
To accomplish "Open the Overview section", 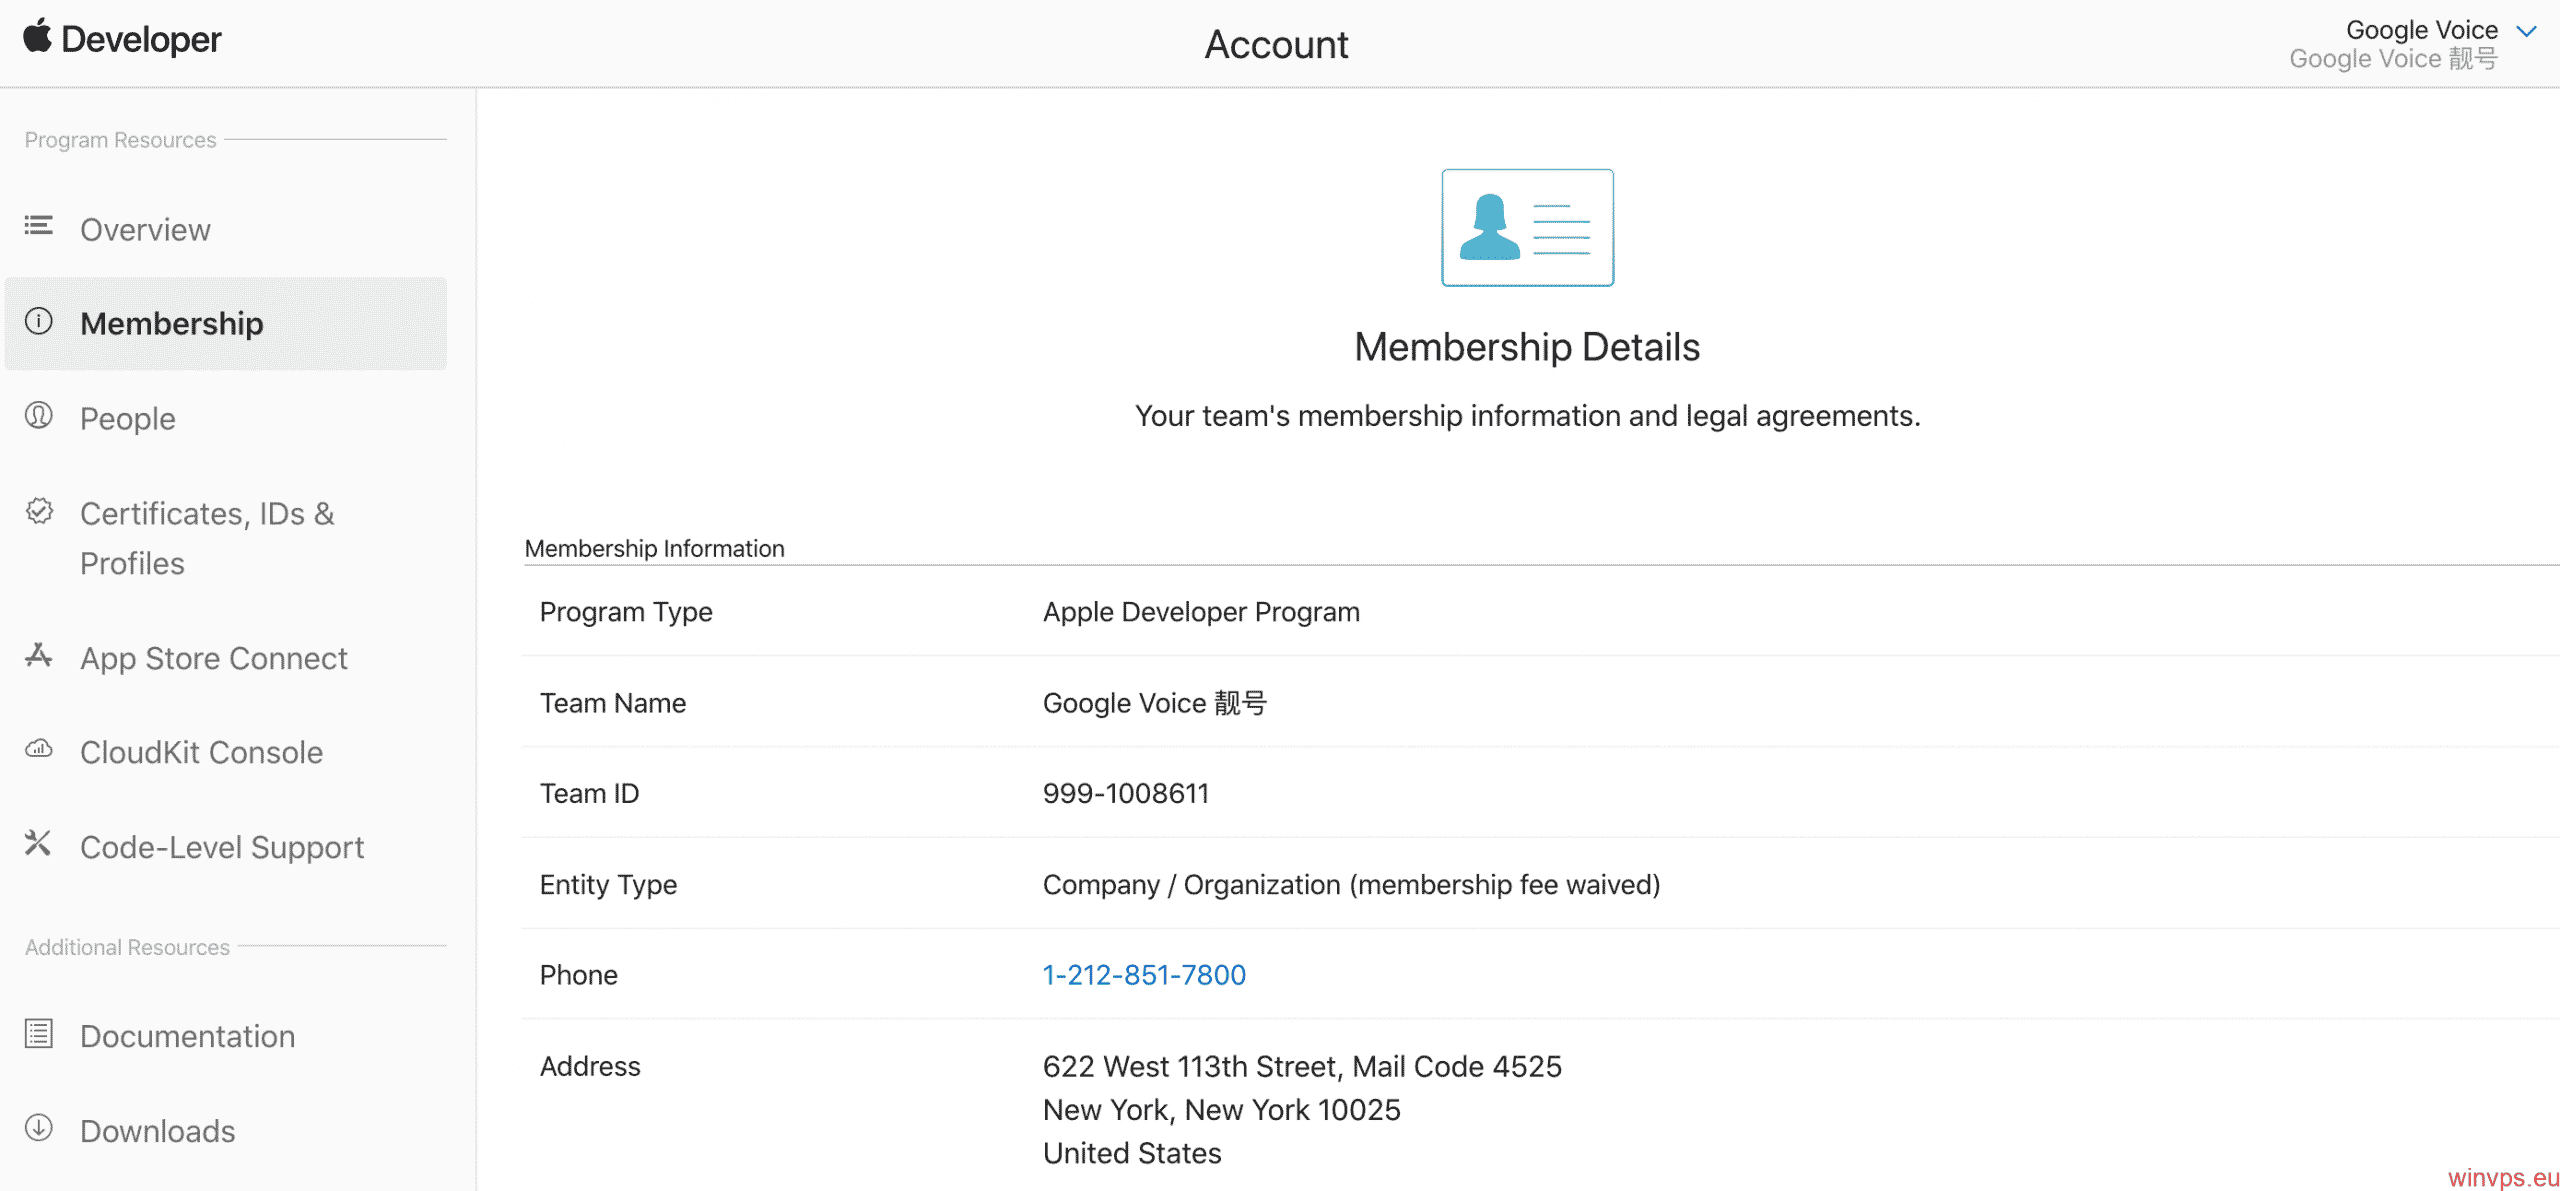I will tap(145, 229).
